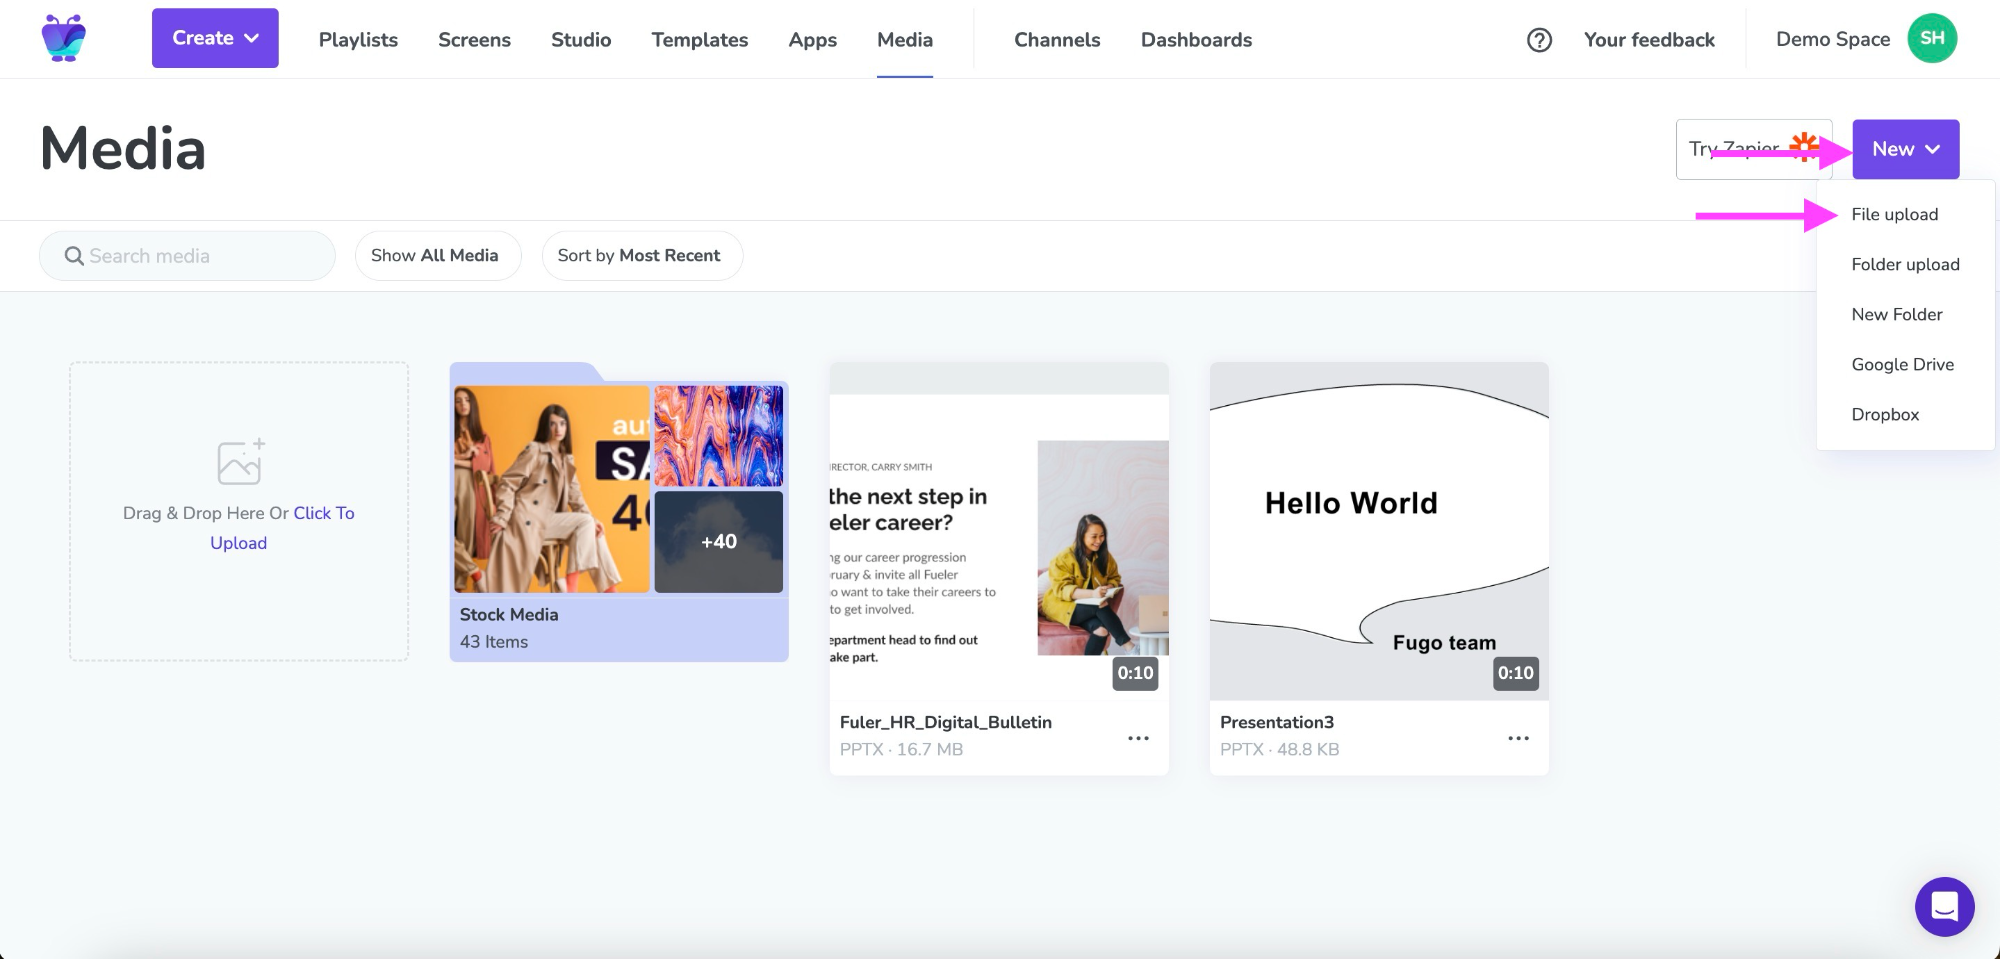Open options menu for Fuler_HR_Digital_Bulletin
The height and width of the screenshot is (959, 2000).
click(x=1138, y=738)
